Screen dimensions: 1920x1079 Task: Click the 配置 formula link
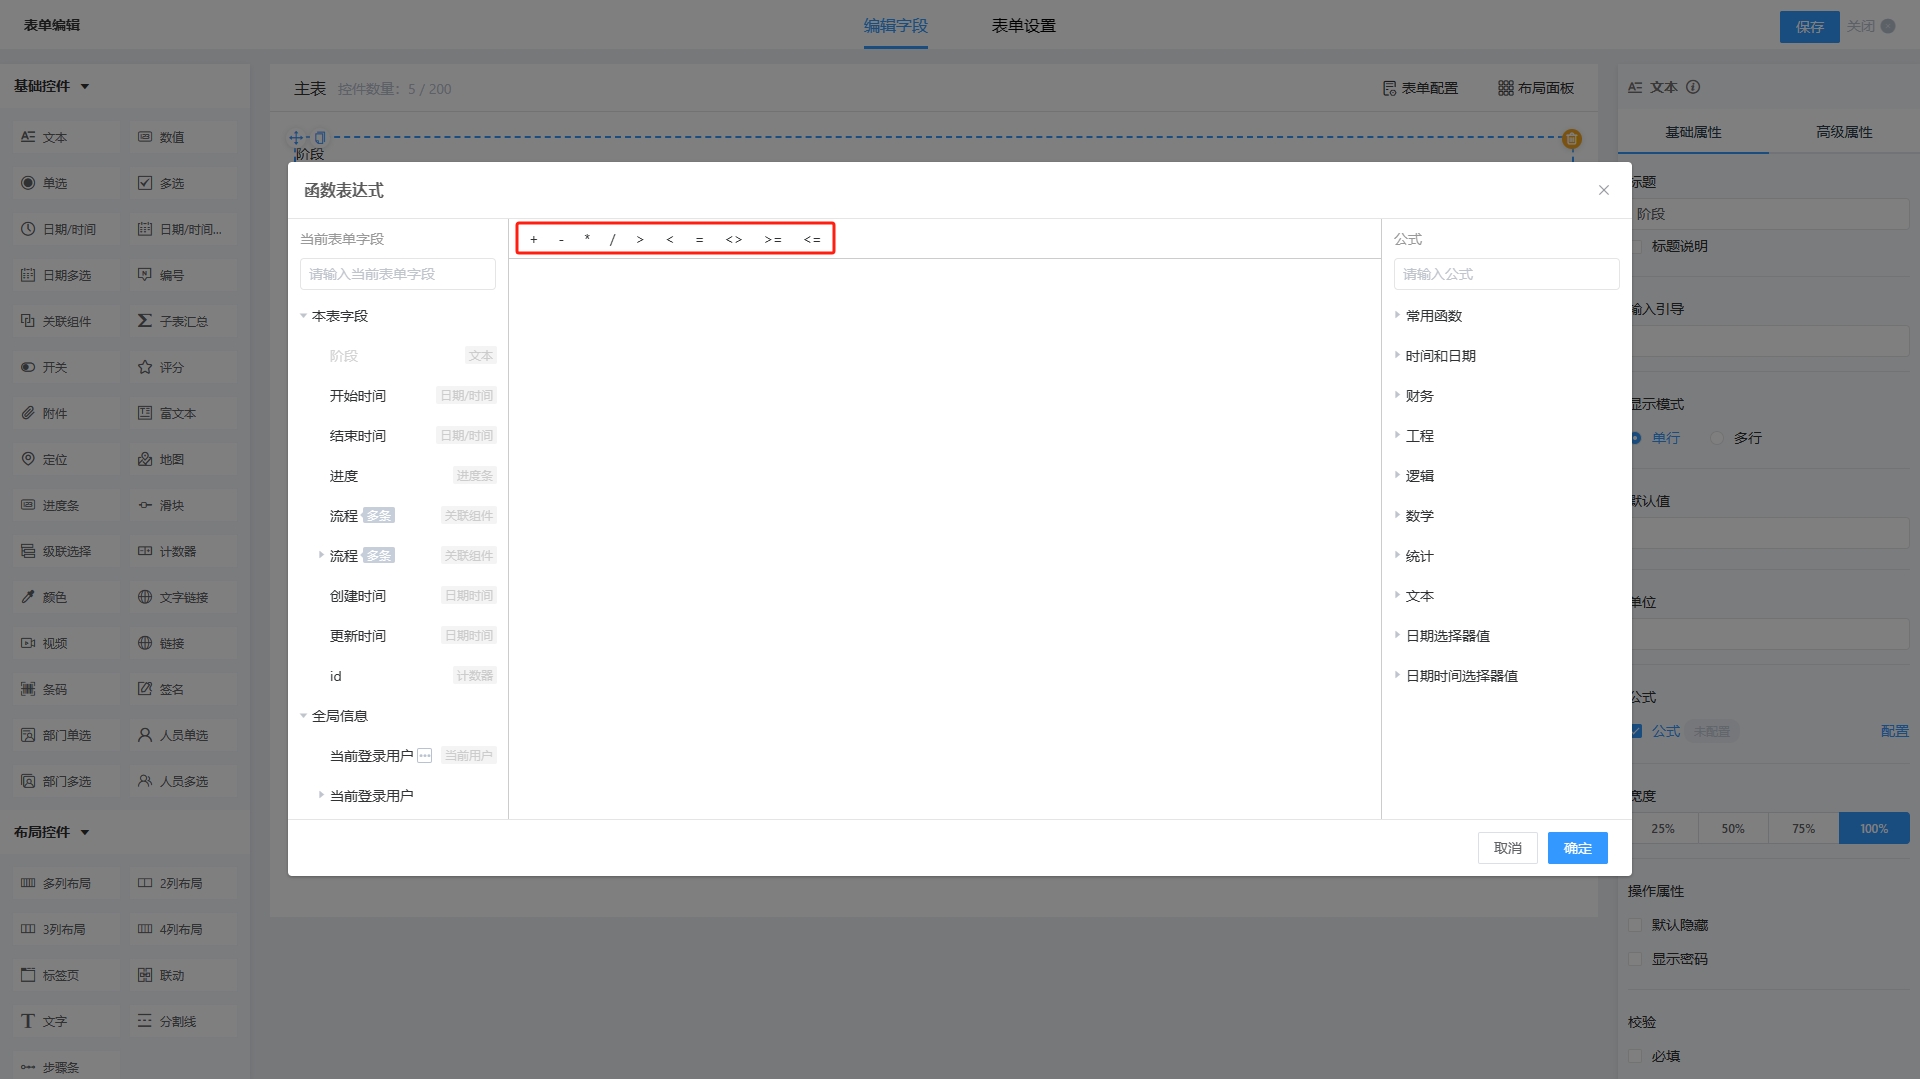pyautogui.click(x=1895, y=731)
